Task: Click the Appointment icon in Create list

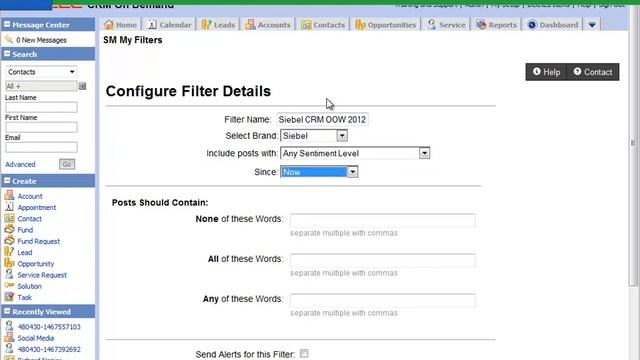Action: click(9, 207)
